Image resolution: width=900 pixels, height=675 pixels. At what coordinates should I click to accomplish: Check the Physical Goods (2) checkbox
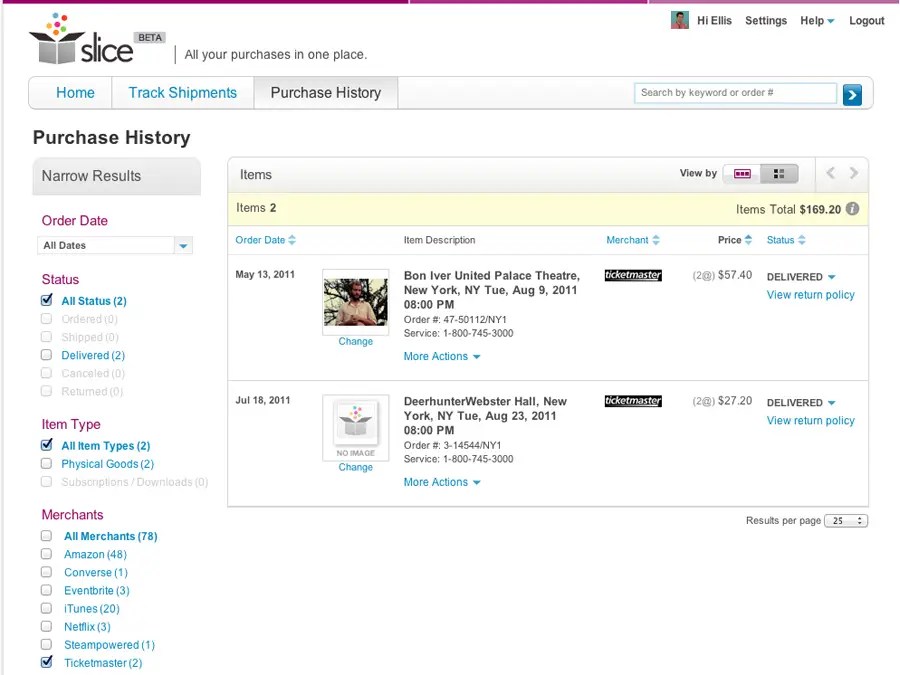pos(46,463)
